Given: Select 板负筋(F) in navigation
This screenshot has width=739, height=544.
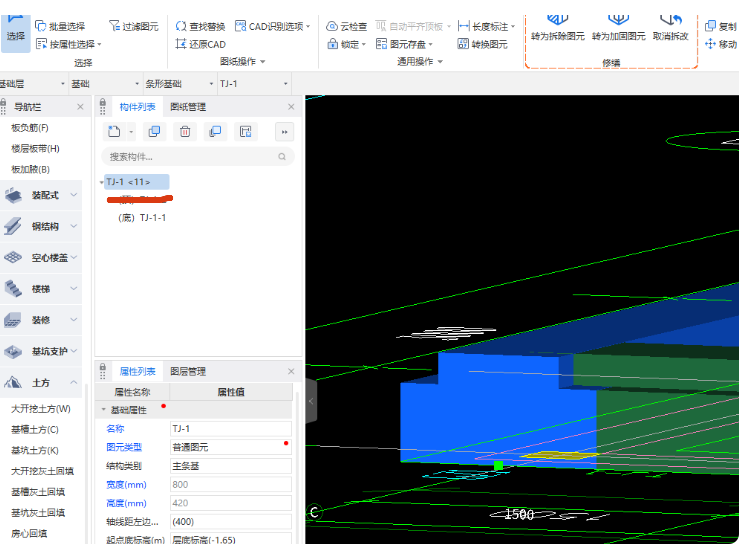Looking at the screenshot, I should [x=30, y=128].
